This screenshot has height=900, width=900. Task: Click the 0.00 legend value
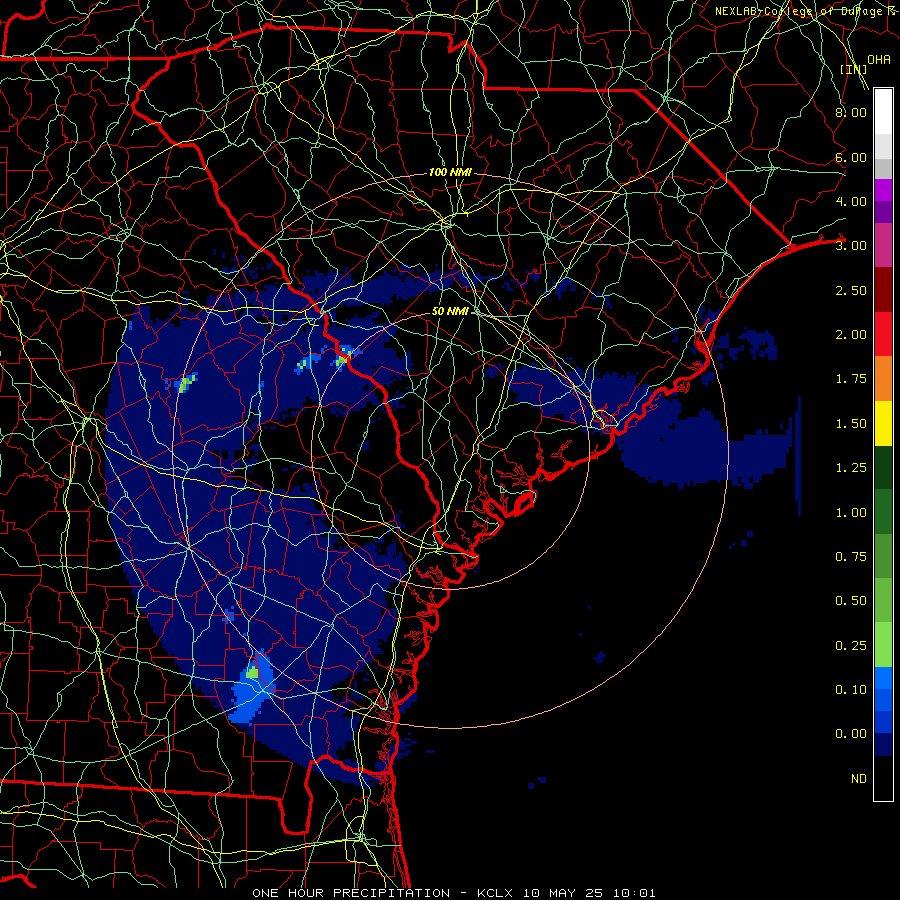tap(851, 734)
